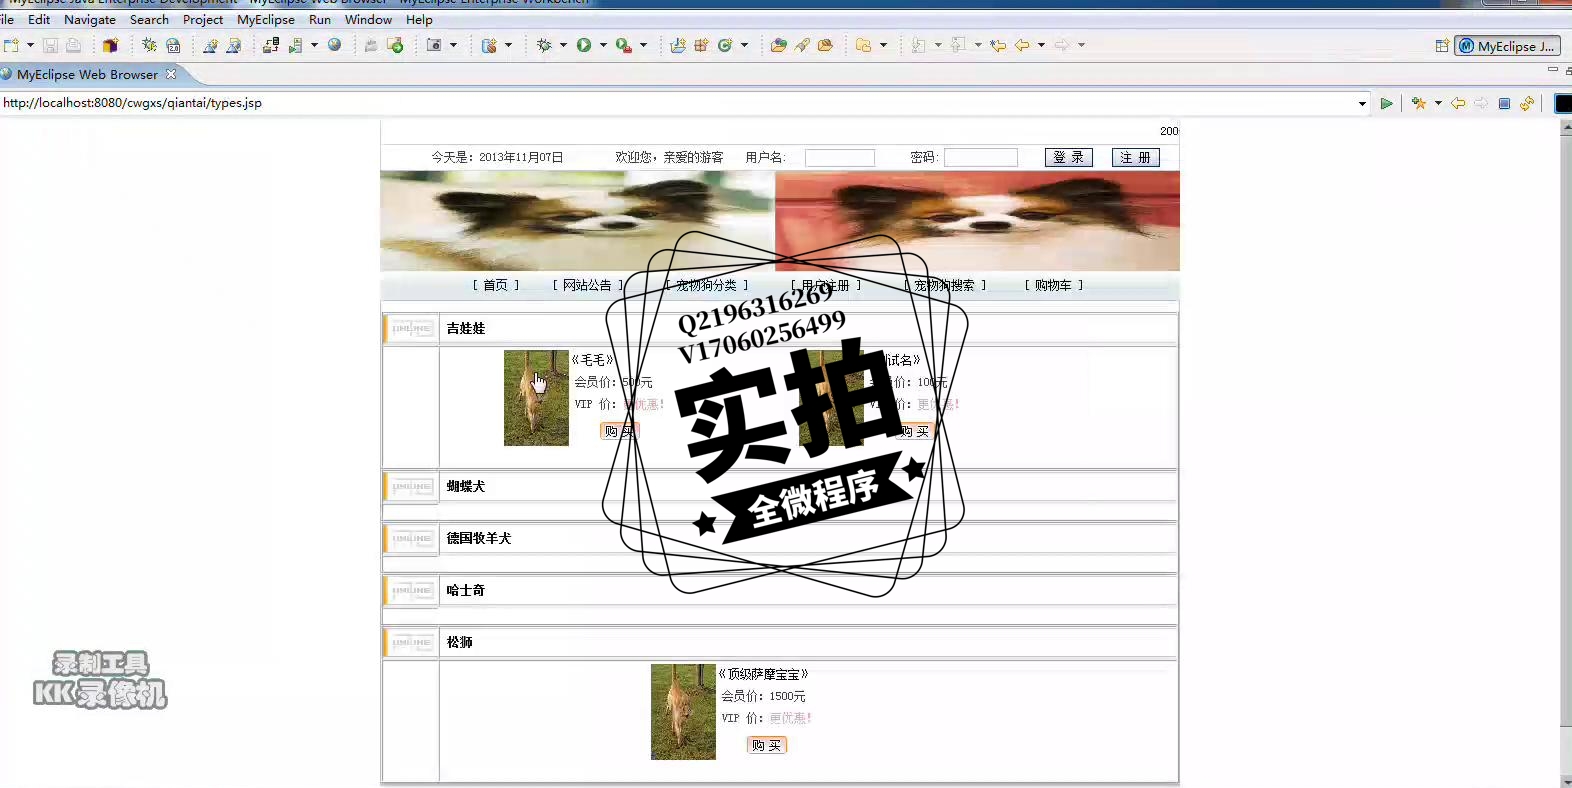Click the yellow Back navigation arrow in main toolbar
This screenshot has width=1572, height=788.
tap(1022, 45)
